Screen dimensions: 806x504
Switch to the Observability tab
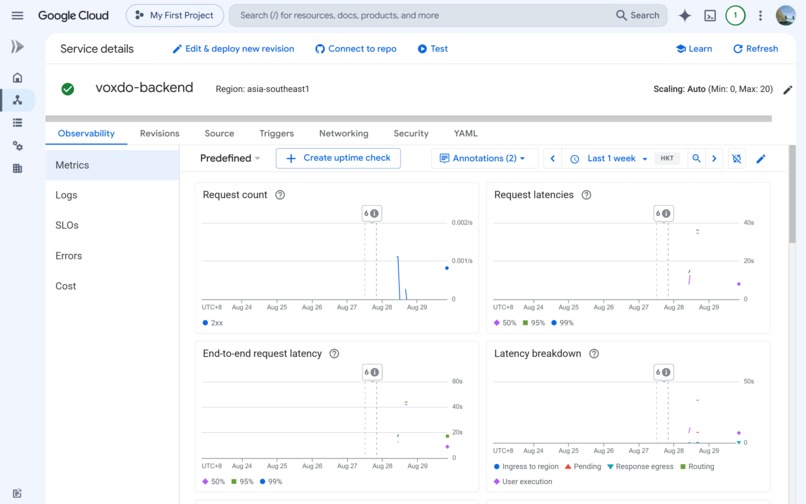(86, 134)
